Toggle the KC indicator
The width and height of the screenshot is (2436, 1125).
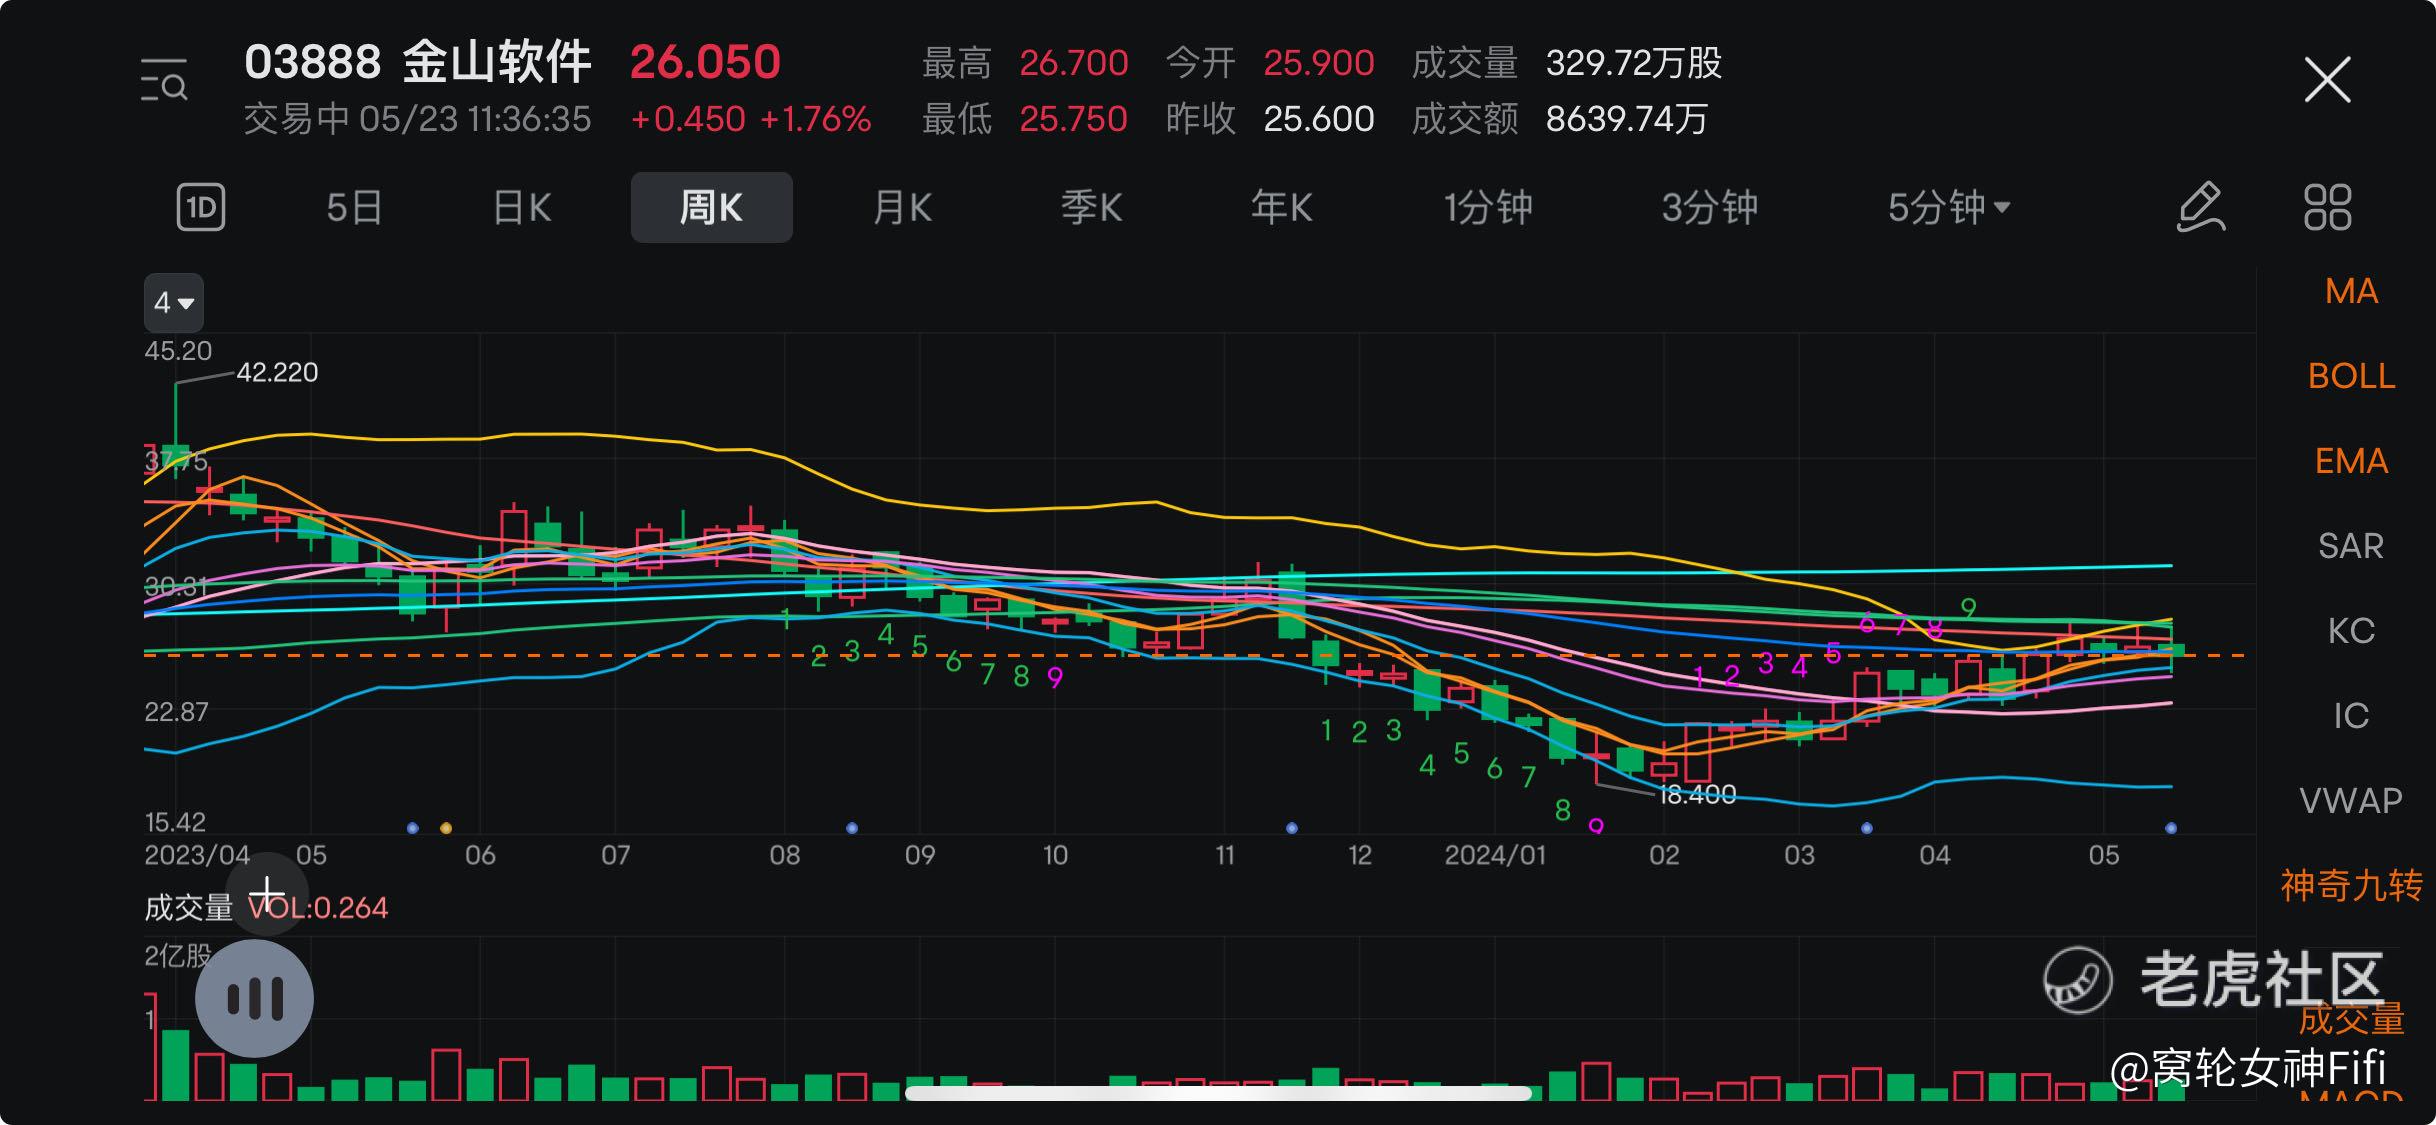2351,631
